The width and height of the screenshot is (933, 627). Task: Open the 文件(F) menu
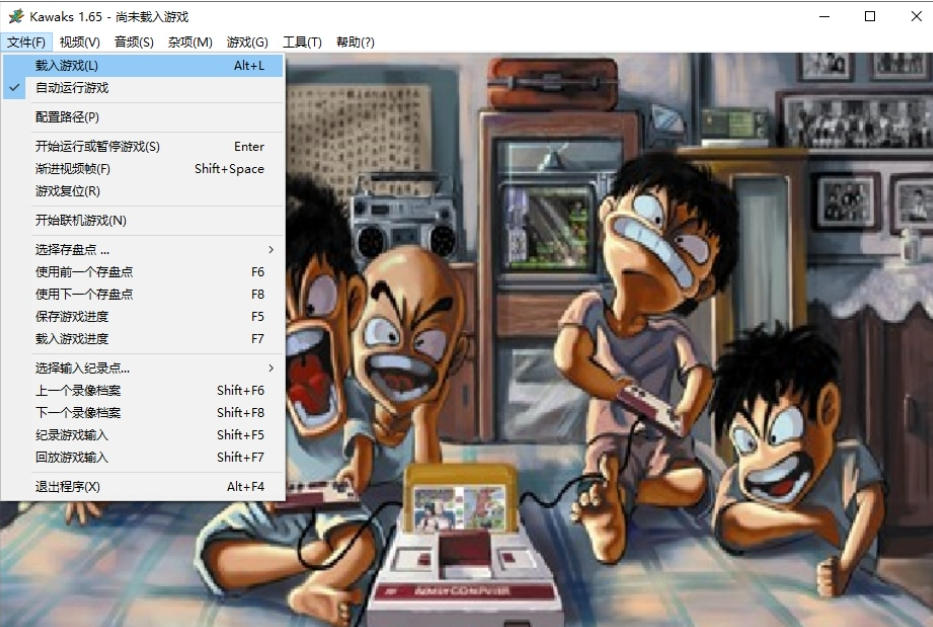click(26, 42)
